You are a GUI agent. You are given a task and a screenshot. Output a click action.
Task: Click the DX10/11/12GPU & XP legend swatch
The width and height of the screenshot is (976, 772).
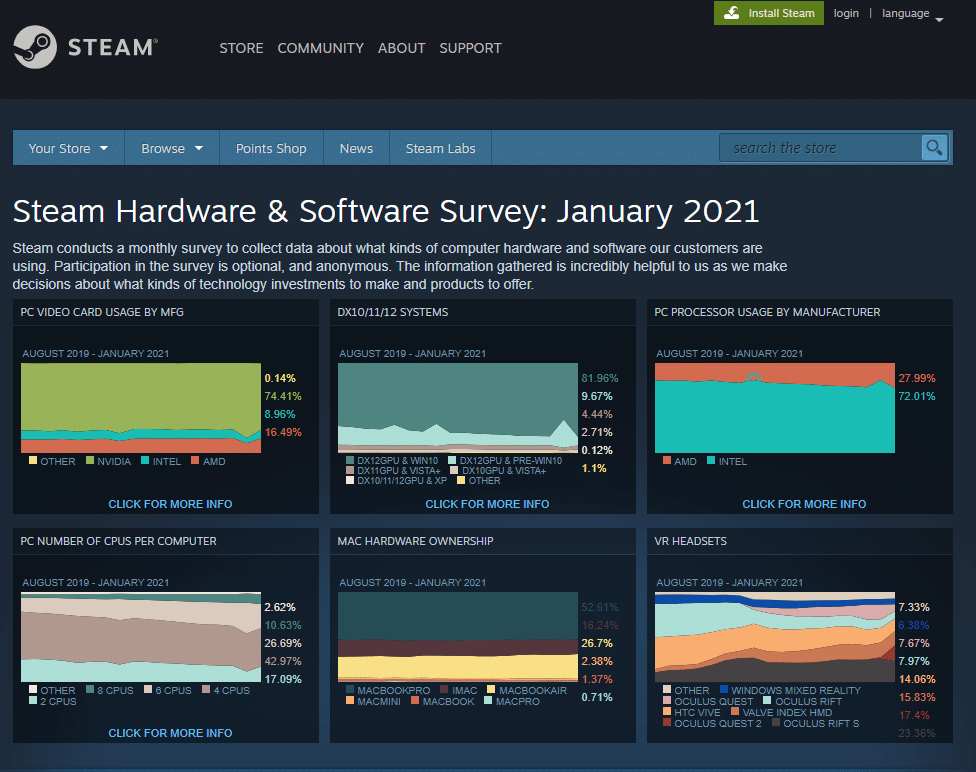coord(350,481)
